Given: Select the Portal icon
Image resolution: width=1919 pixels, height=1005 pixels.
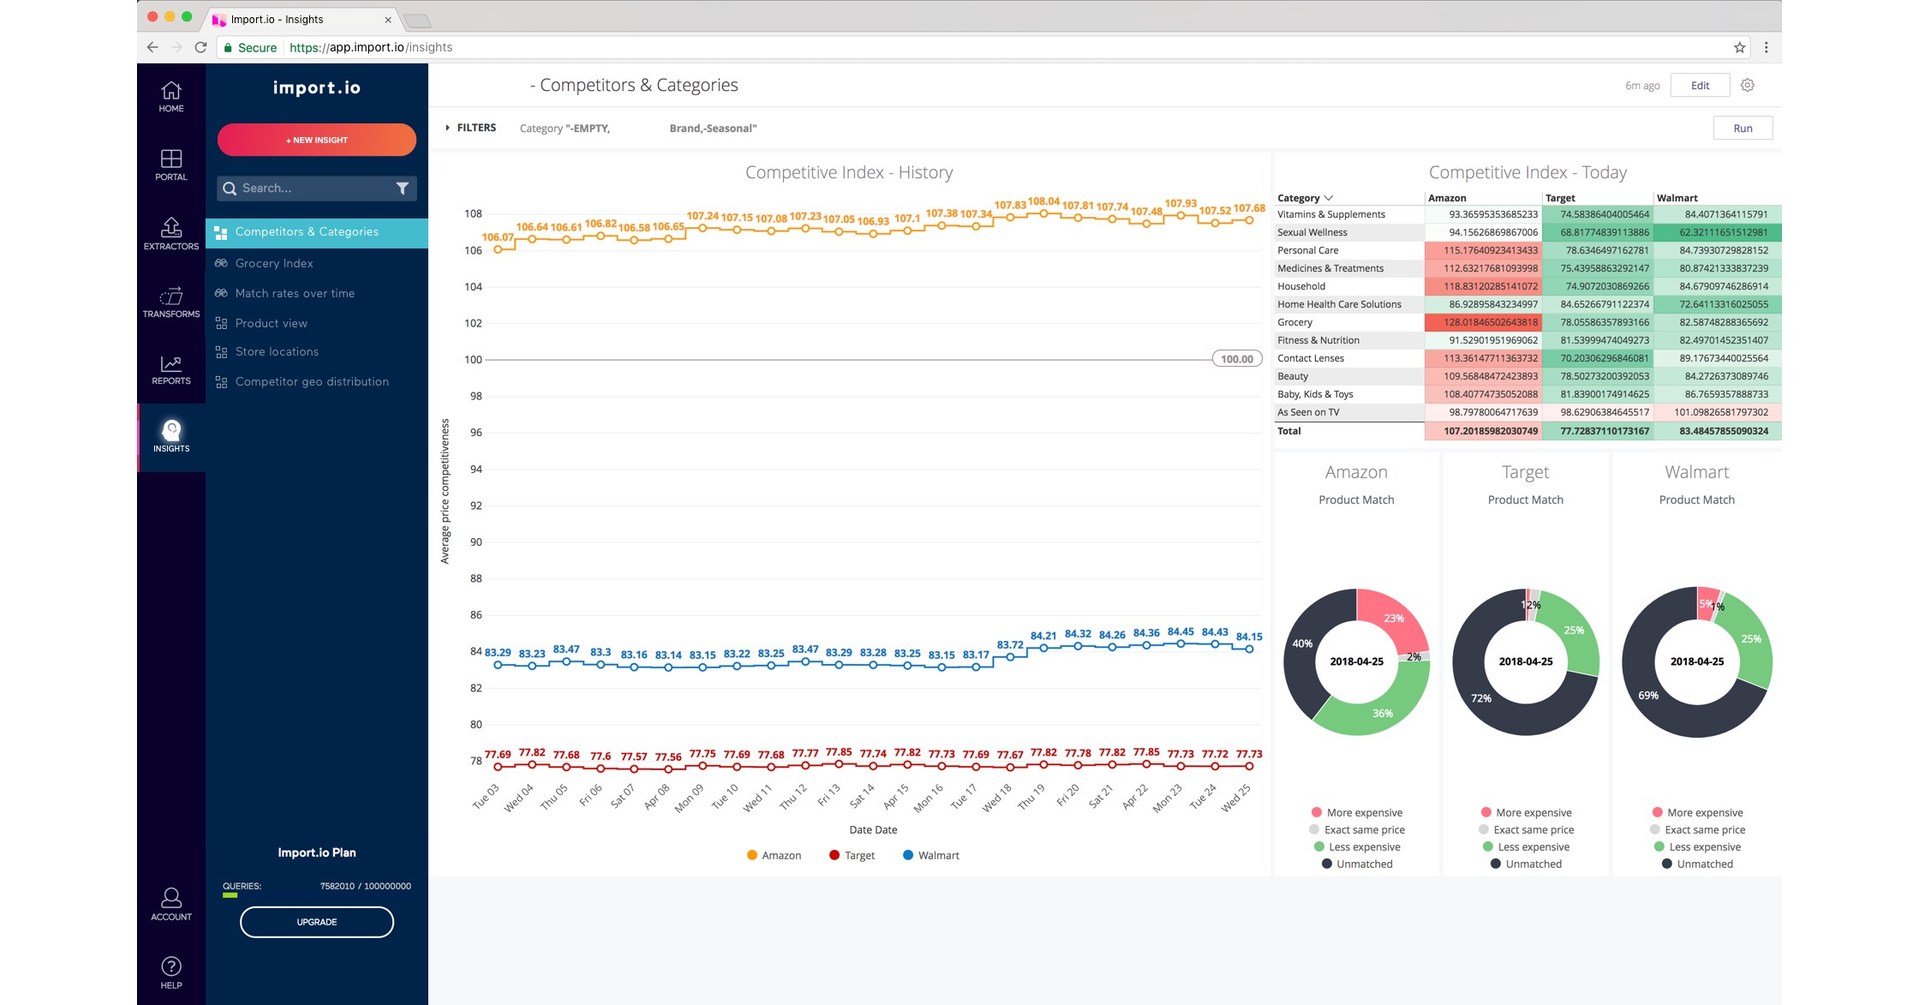Looking at the screenshot, I should [170, 163].
